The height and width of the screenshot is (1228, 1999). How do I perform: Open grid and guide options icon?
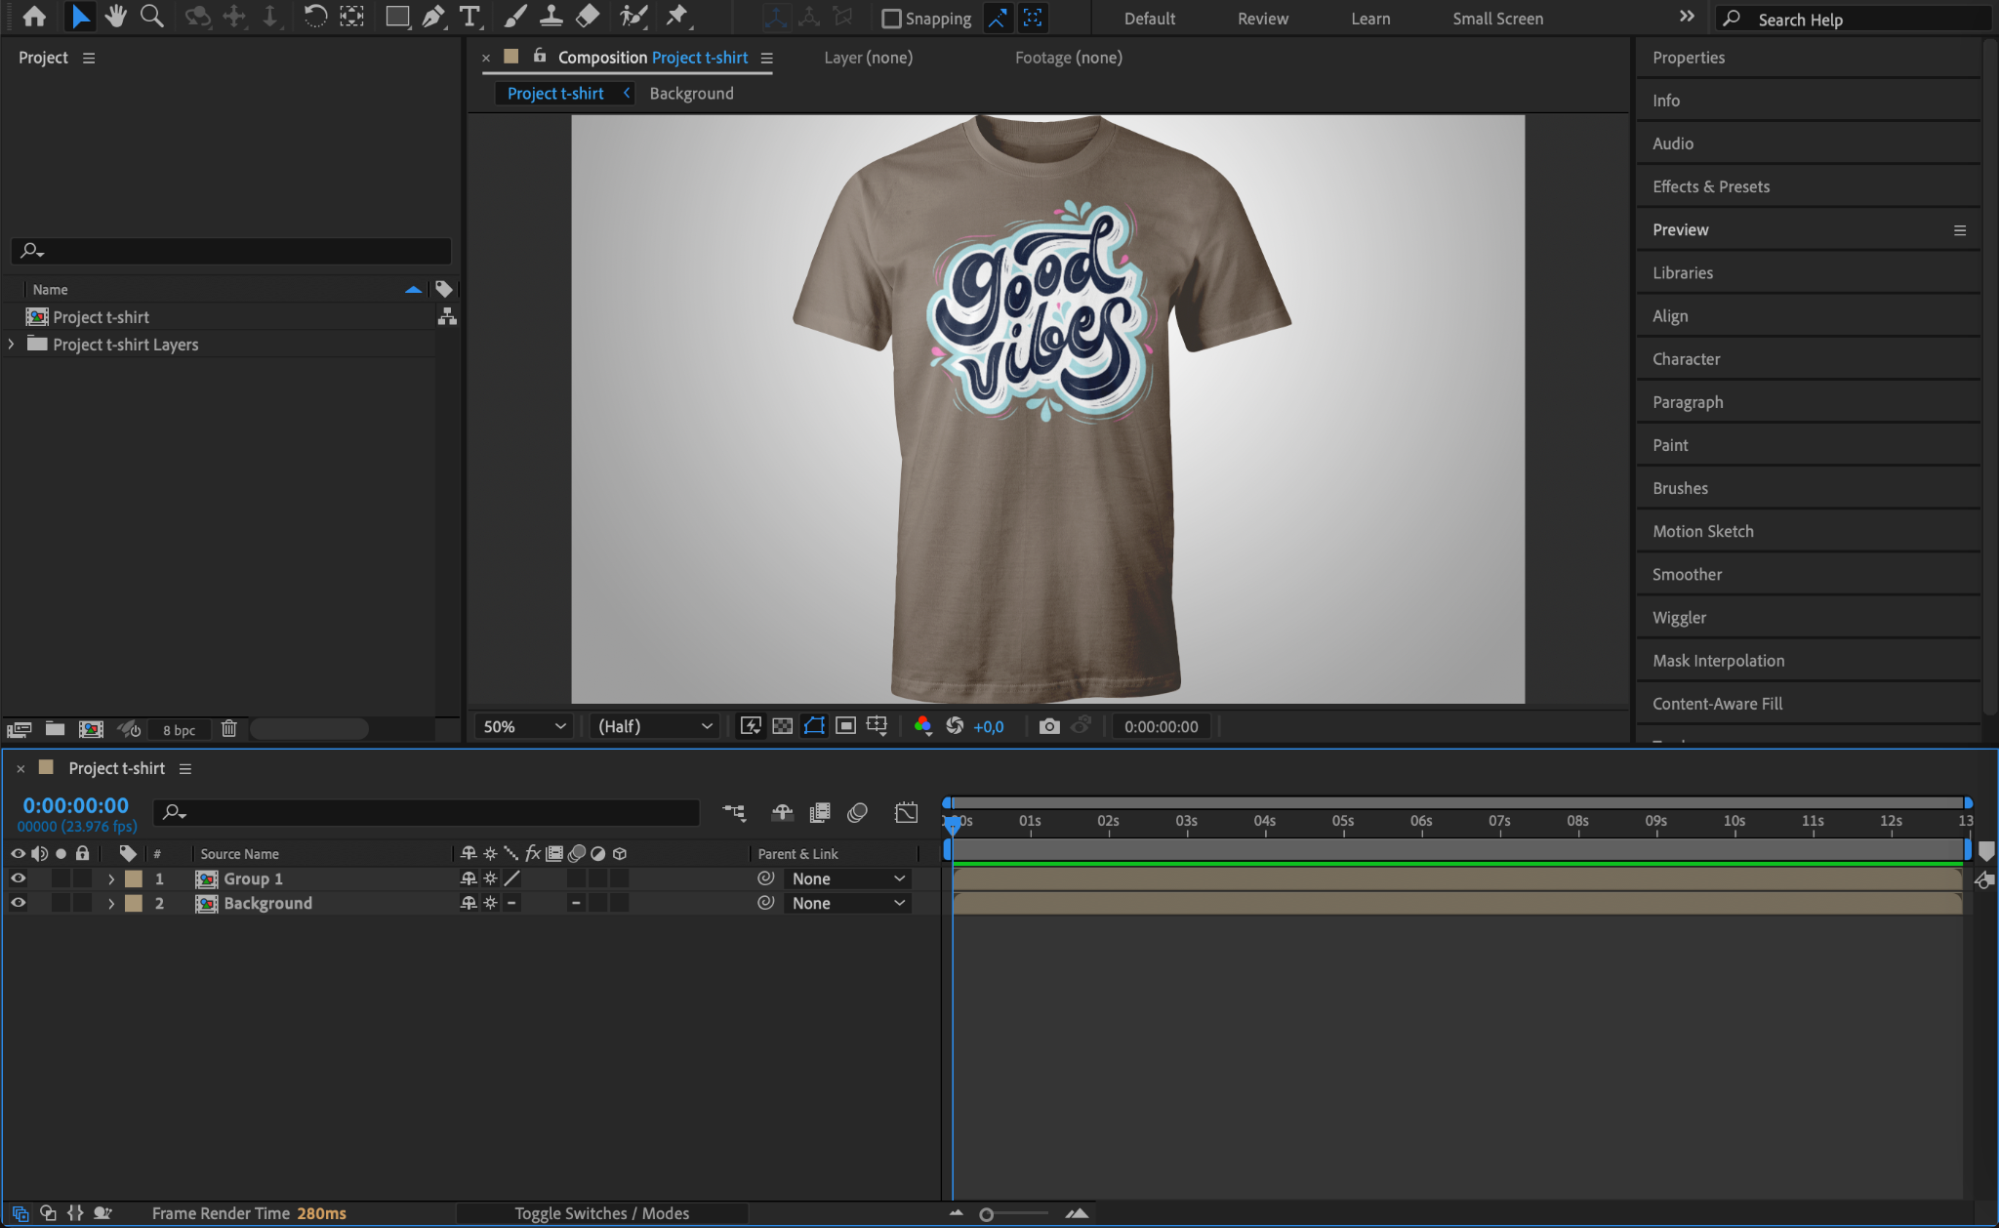tap(877, 726)
